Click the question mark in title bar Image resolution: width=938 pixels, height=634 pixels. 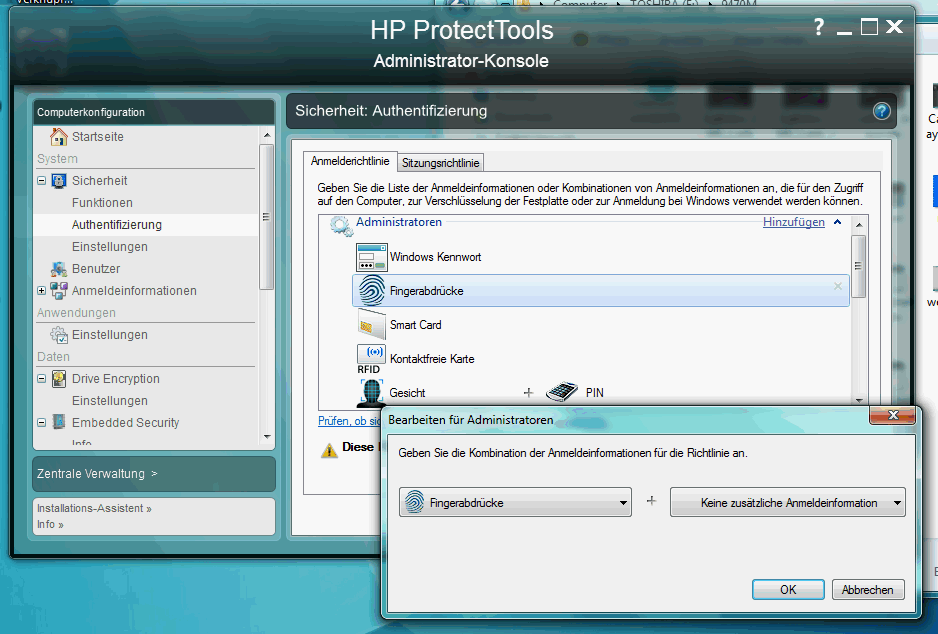tap(819, 28)
